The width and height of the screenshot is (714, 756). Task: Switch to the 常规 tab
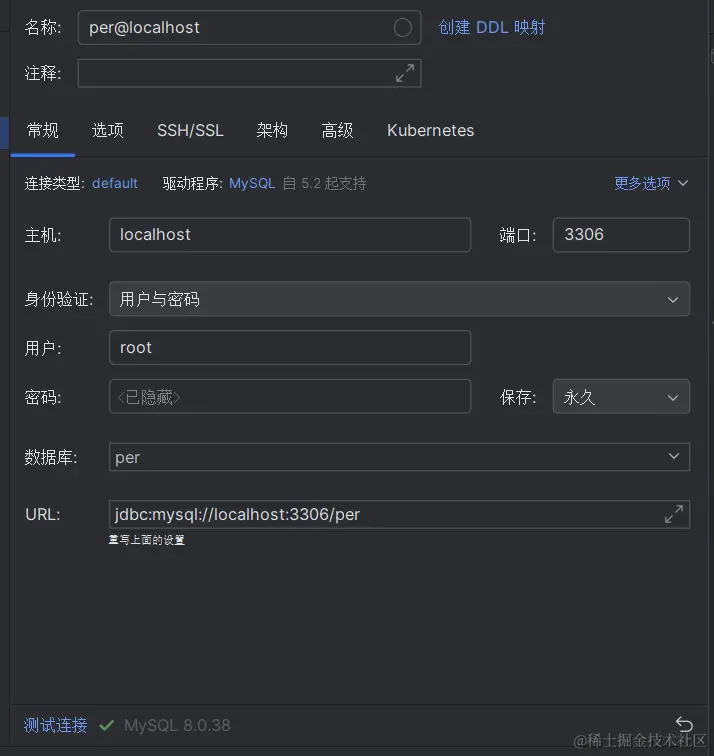[42, 130]
